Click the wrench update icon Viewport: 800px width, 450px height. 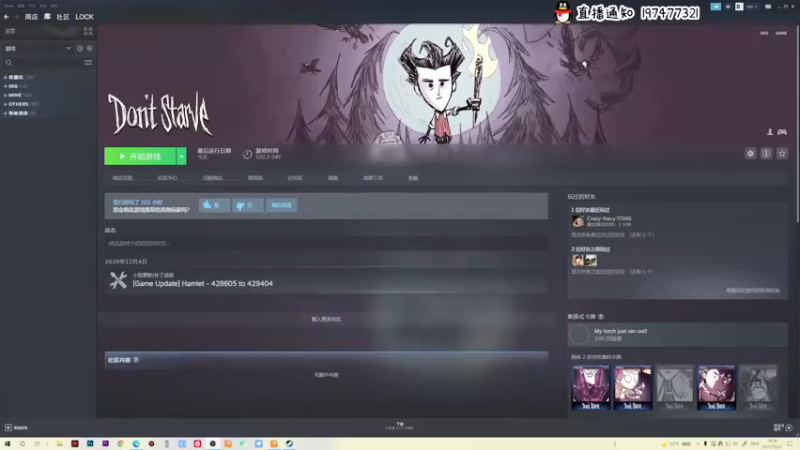(118, 280)
